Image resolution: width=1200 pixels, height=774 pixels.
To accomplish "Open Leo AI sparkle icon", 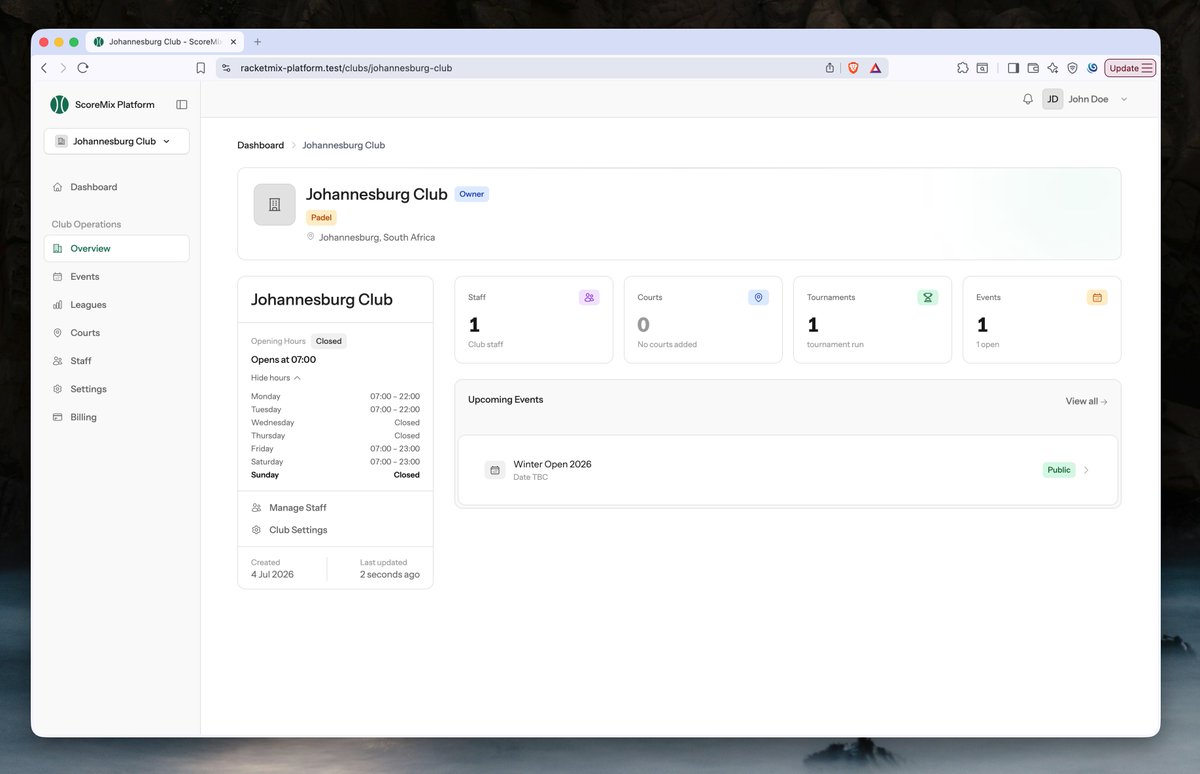I will point(1052,68).
